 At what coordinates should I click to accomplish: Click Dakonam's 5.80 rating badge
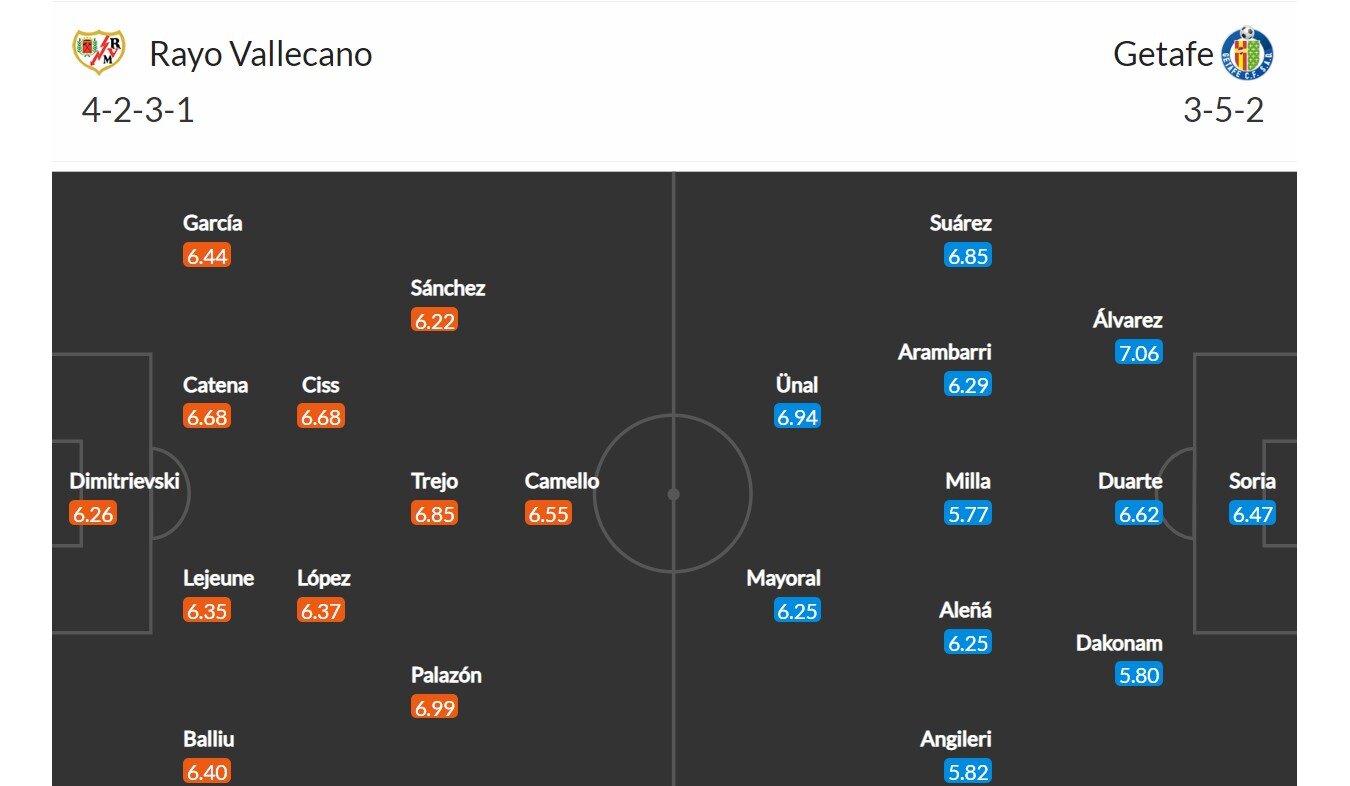click(1139, 675)
